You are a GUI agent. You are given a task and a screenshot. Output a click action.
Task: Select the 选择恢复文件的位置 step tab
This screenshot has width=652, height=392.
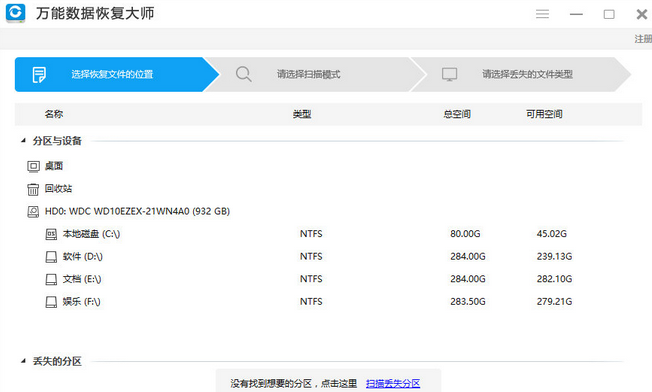[x=117, y=74]
